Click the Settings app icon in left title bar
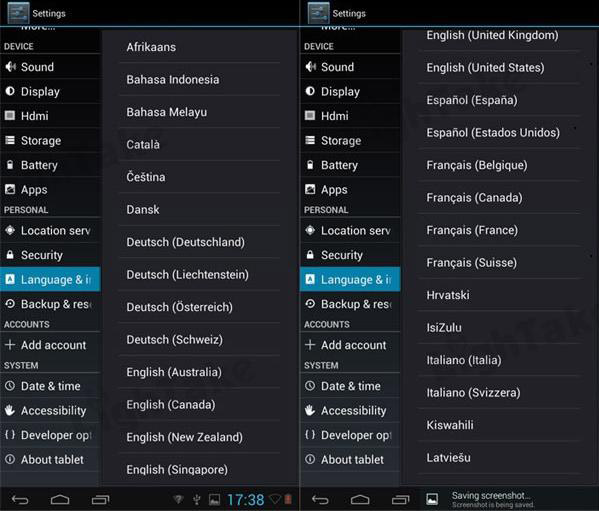599x511 pixels. coord(18,13)
